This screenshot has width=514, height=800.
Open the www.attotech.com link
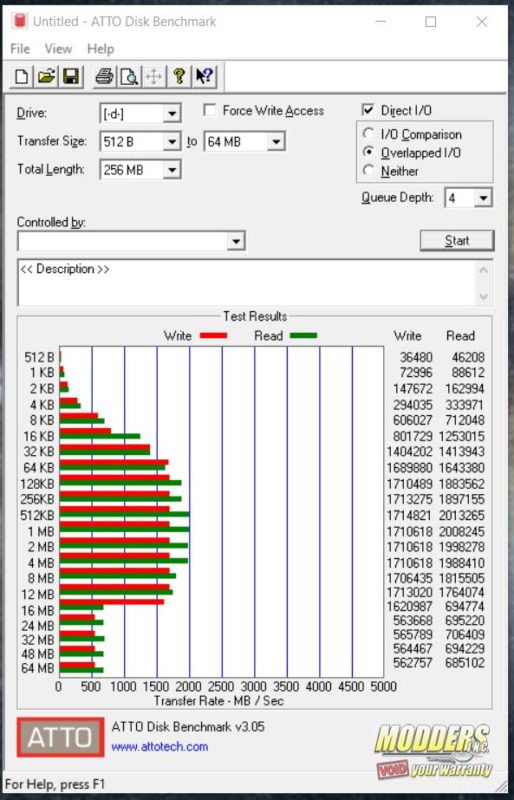click(x=160, y=746)
